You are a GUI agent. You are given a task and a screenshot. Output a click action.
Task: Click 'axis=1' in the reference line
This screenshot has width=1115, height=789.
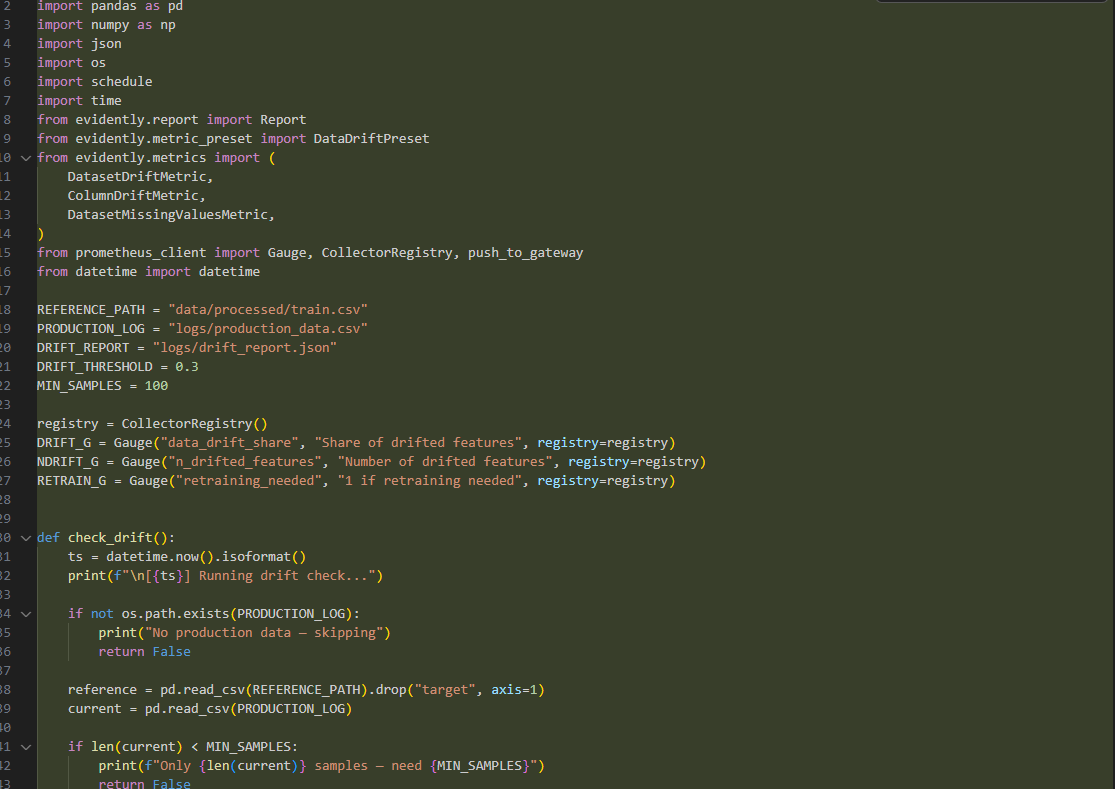[514, 690]
